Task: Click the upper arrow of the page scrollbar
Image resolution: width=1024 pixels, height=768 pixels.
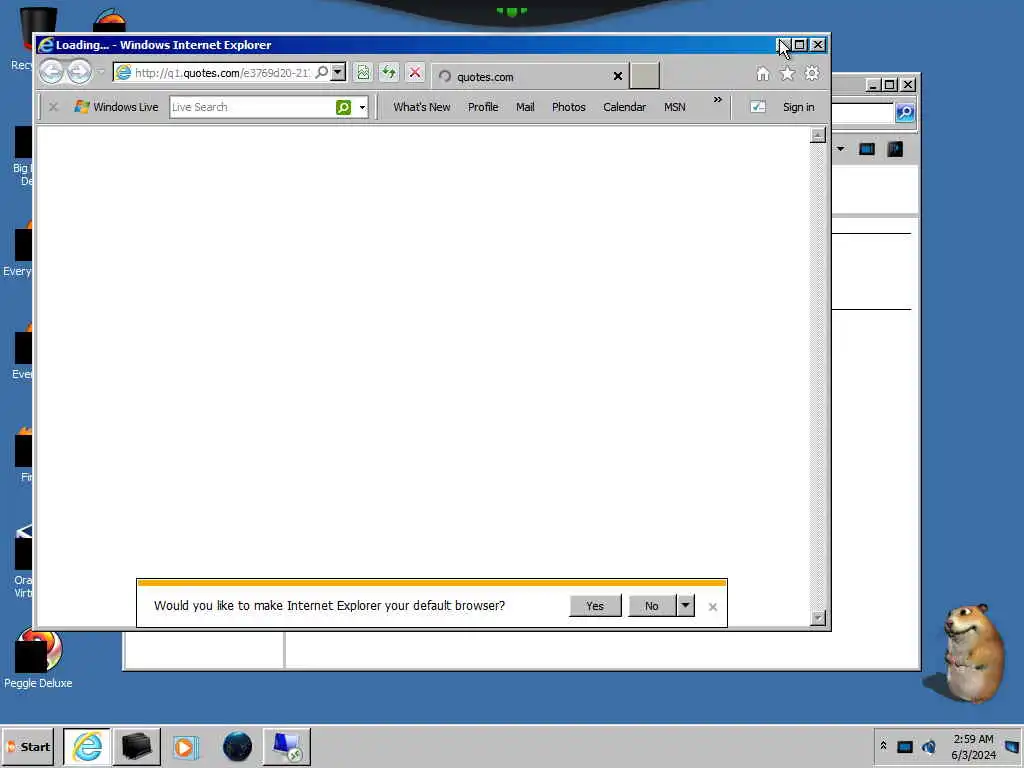Action: click(818, 135)
